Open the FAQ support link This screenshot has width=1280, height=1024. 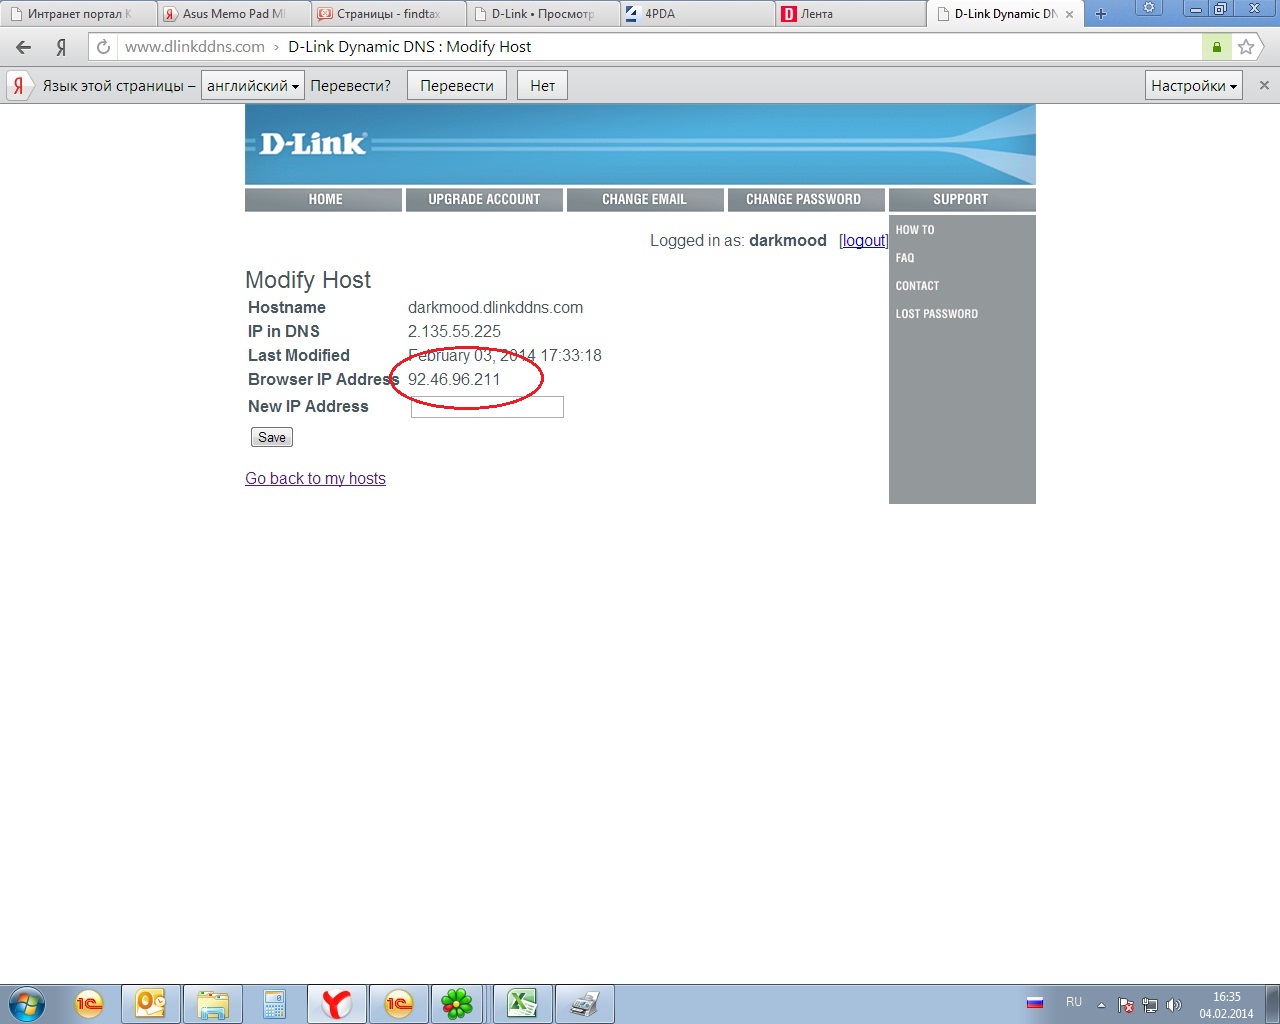coord(905,258)
